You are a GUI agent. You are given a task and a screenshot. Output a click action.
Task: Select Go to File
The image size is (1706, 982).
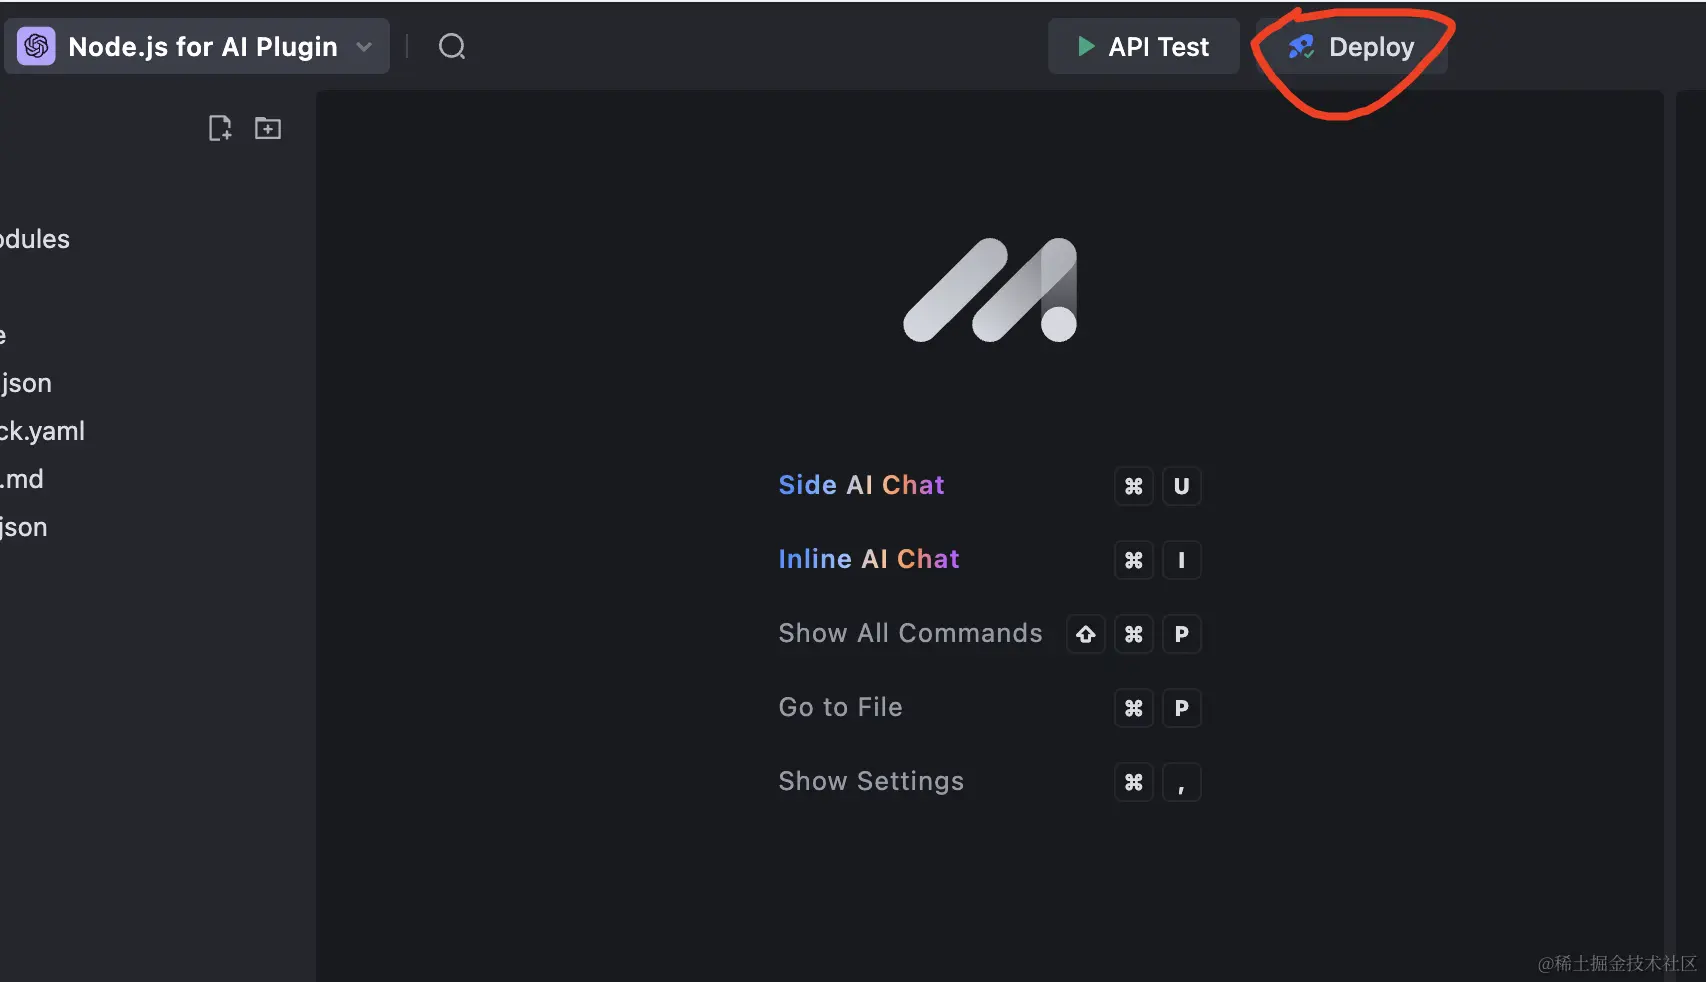click(x=840, y=707)
